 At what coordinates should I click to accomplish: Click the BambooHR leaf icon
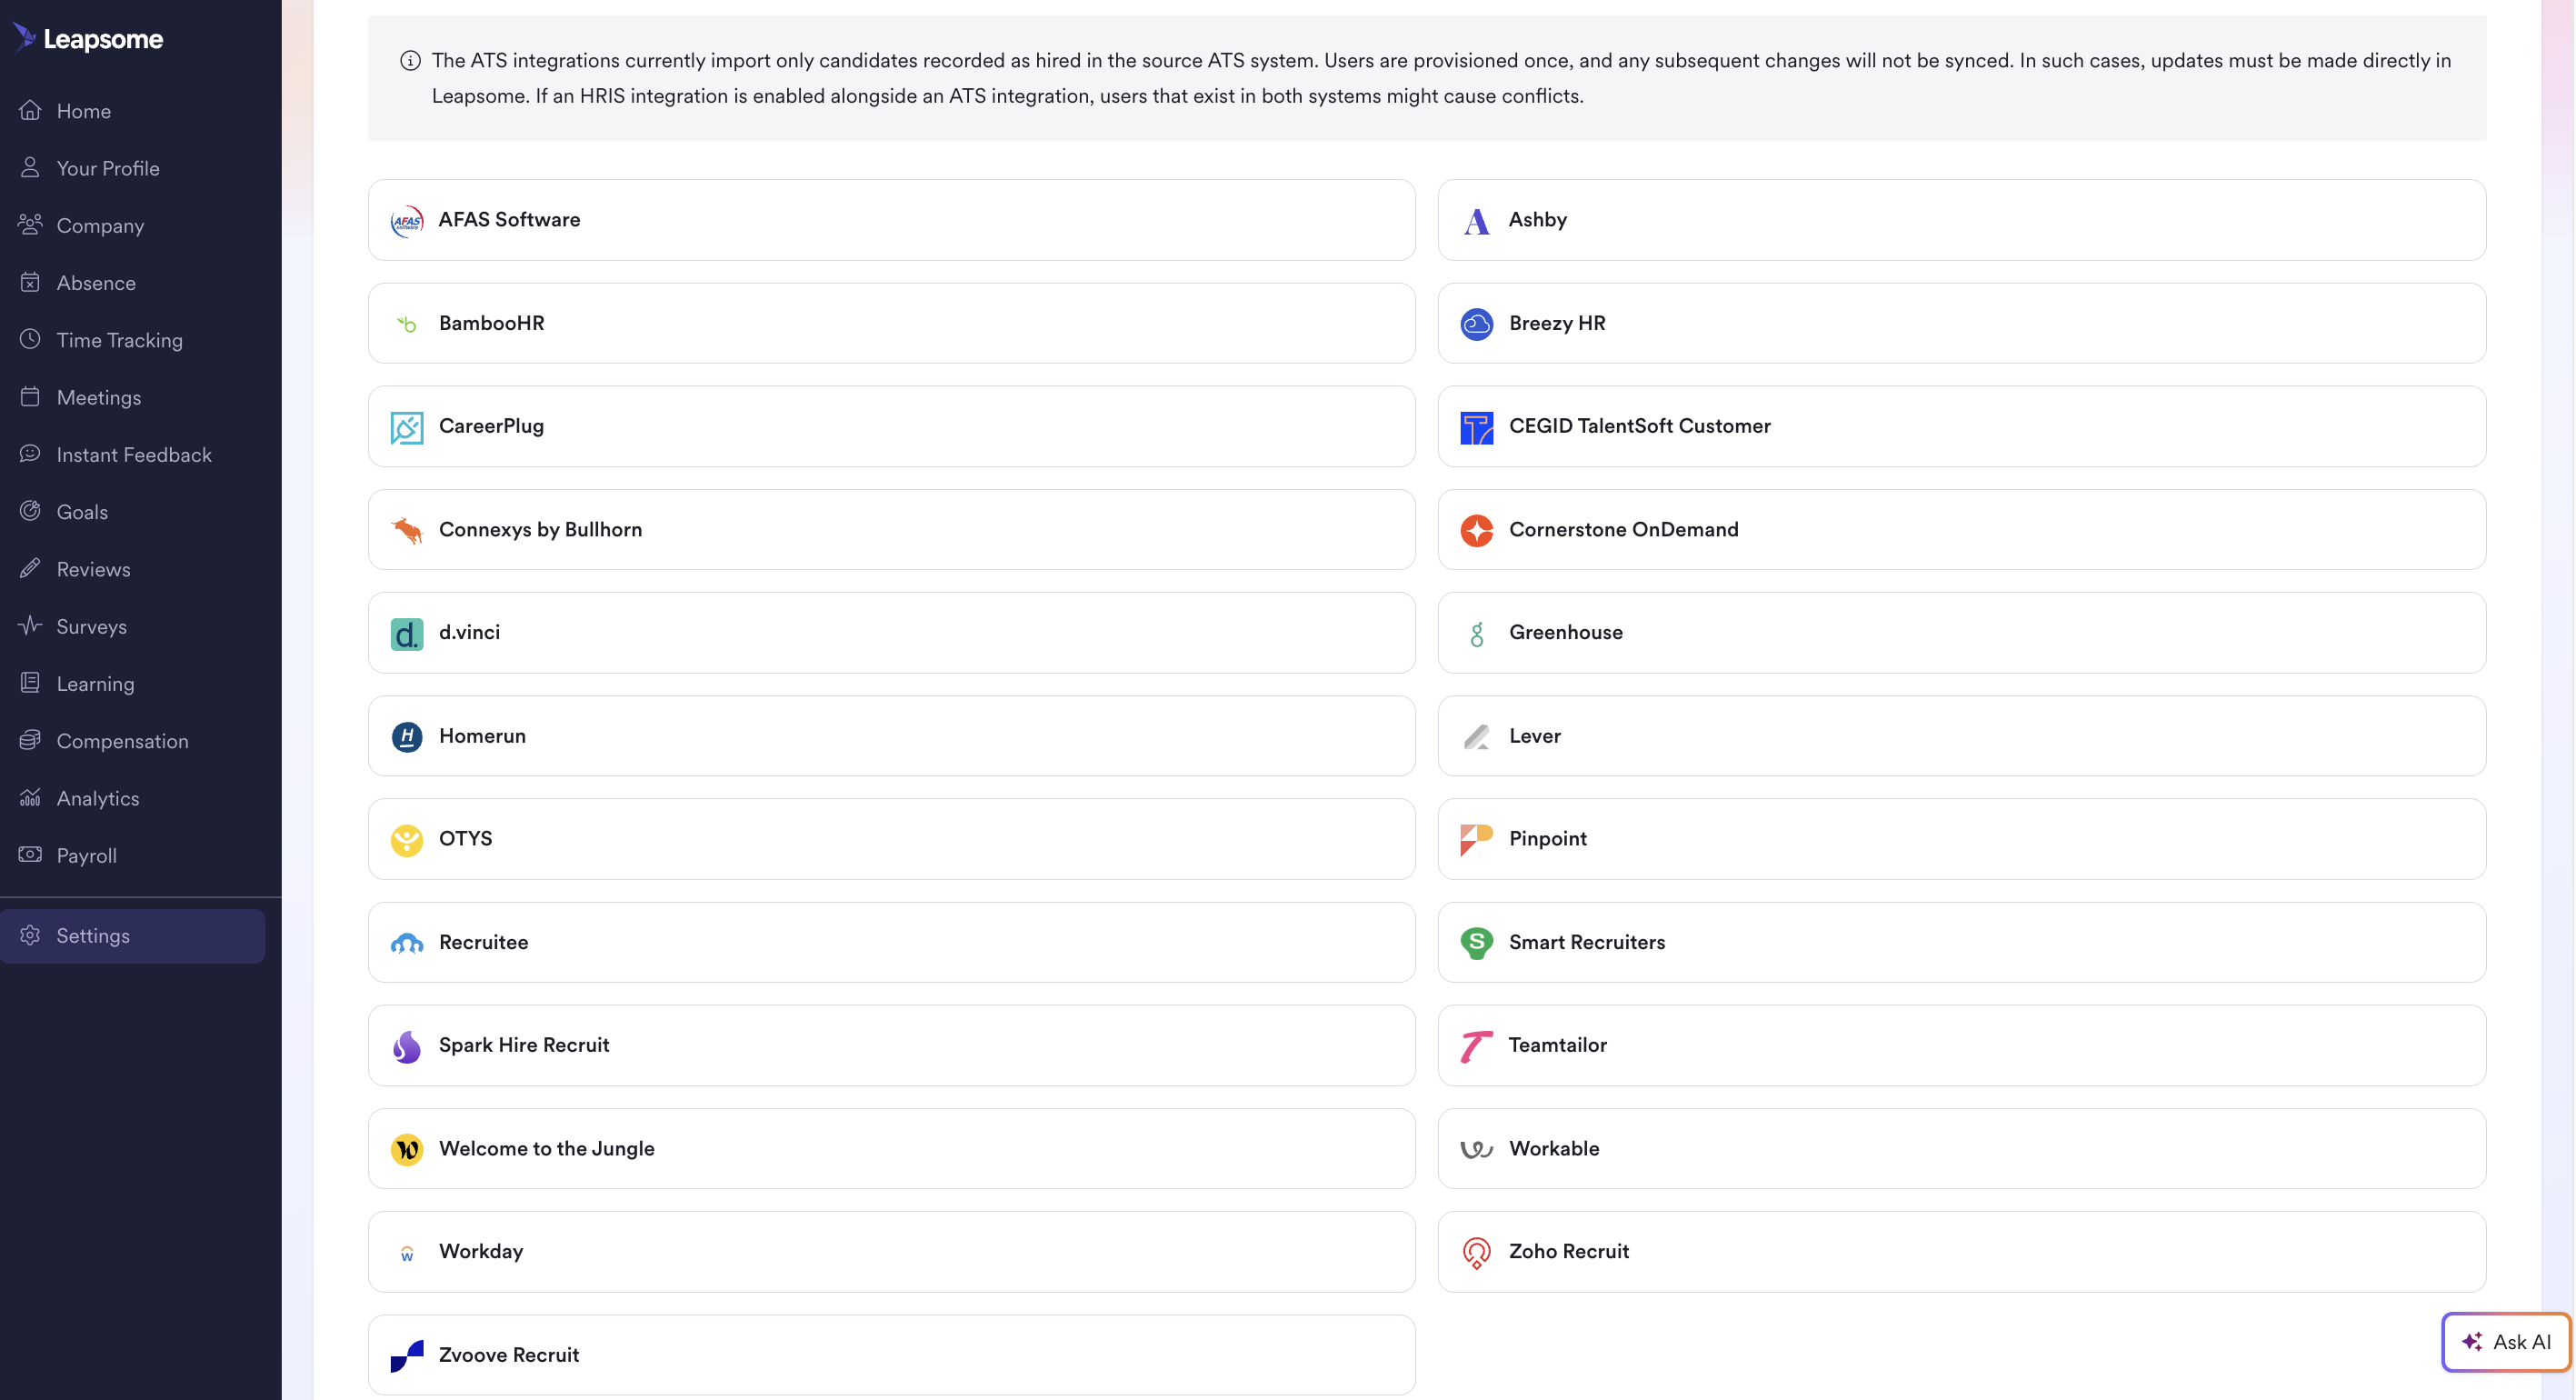pyautogui.click(x=406, y=324)
